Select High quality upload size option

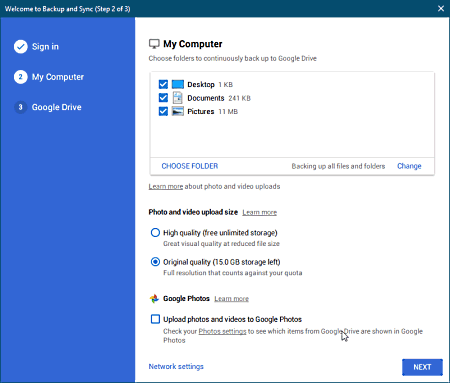(x=155, y=232)
